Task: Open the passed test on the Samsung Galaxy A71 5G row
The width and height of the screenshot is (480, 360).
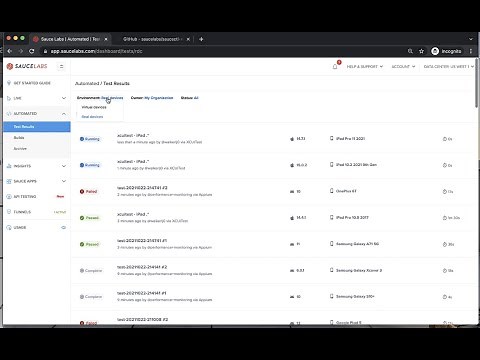Action: coord(142,241)
